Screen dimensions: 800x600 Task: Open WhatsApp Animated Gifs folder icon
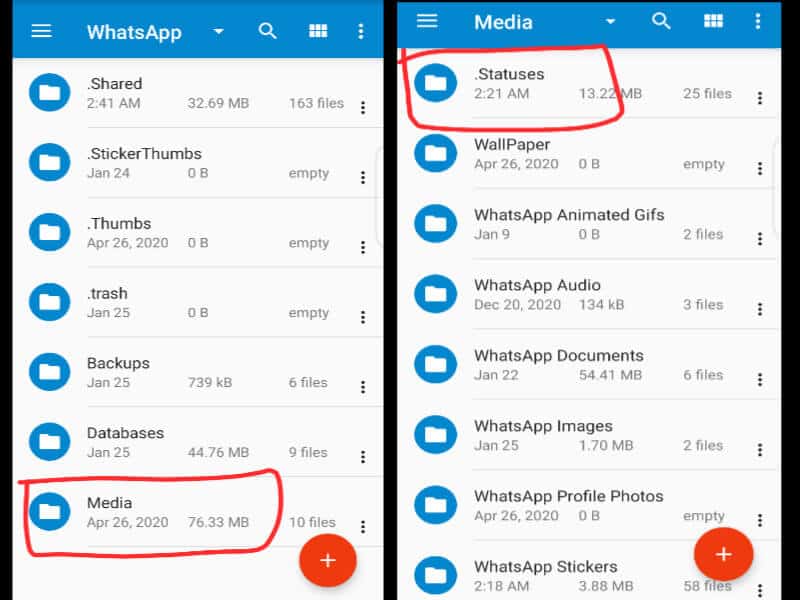436,223
